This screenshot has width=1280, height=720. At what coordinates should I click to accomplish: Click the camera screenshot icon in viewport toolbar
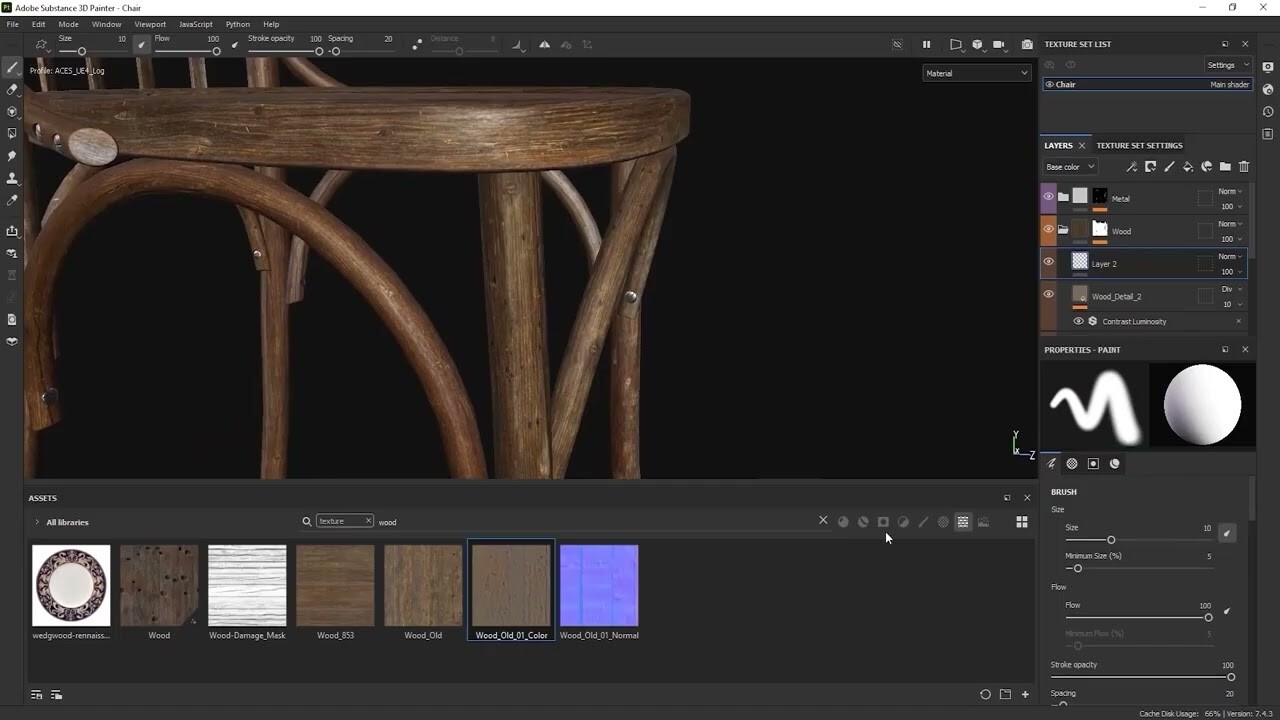[1027, 45]
